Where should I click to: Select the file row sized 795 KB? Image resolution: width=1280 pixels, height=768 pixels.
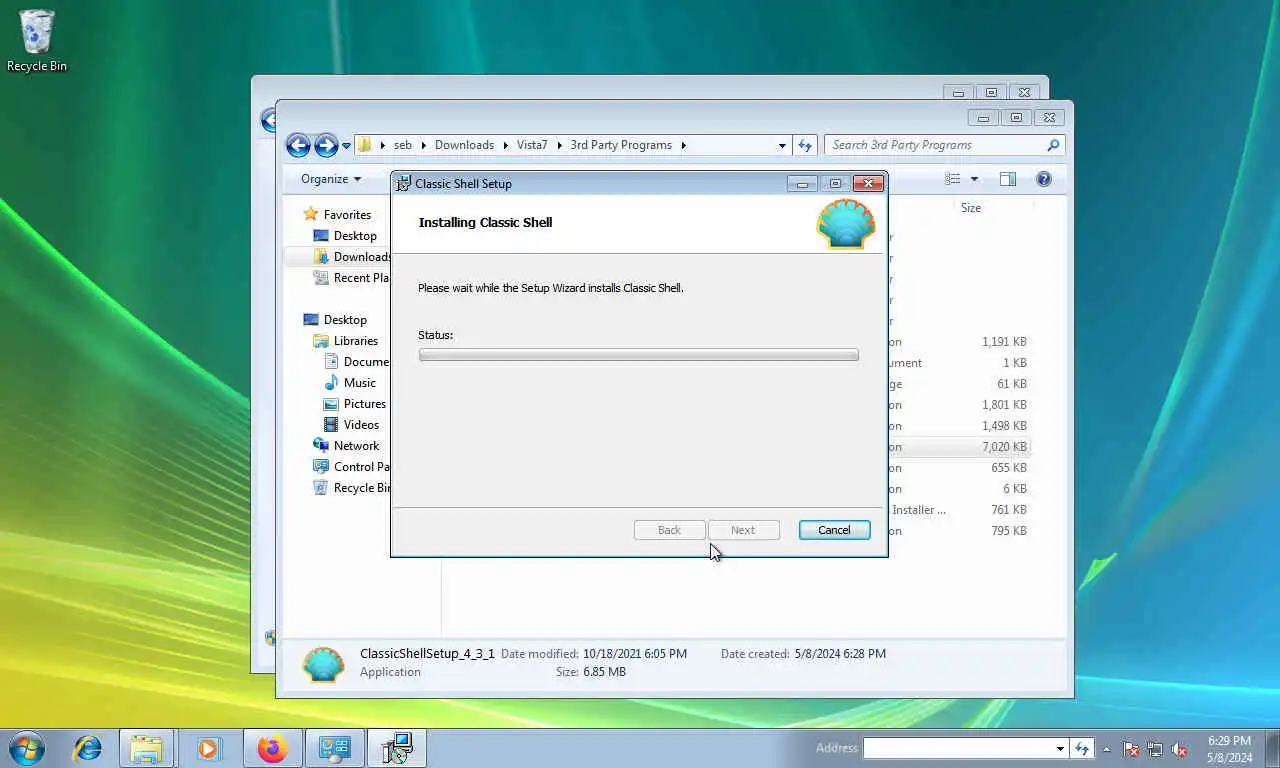point(960,531)
